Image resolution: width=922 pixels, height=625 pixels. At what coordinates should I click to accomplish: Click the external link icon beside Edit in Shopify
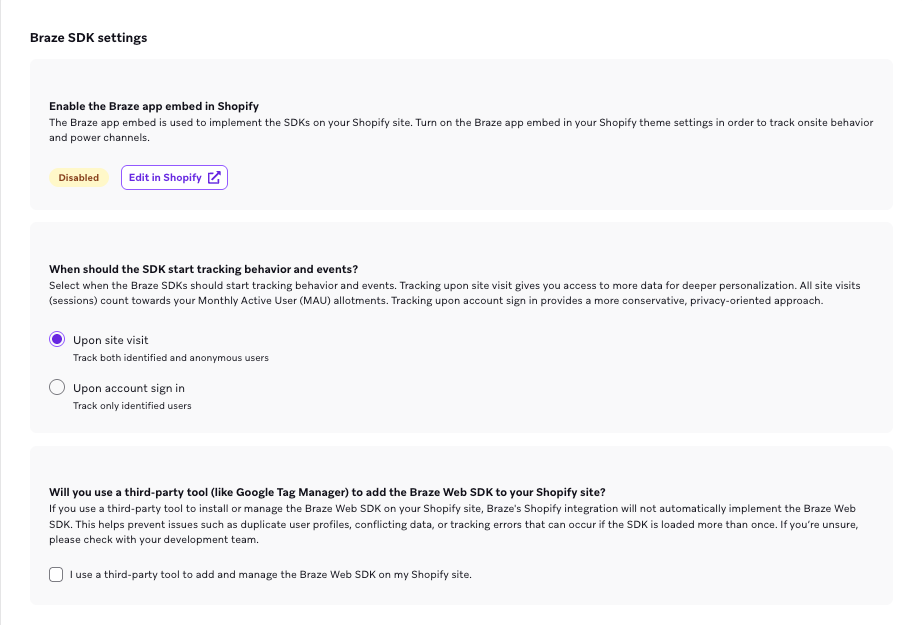214,177
